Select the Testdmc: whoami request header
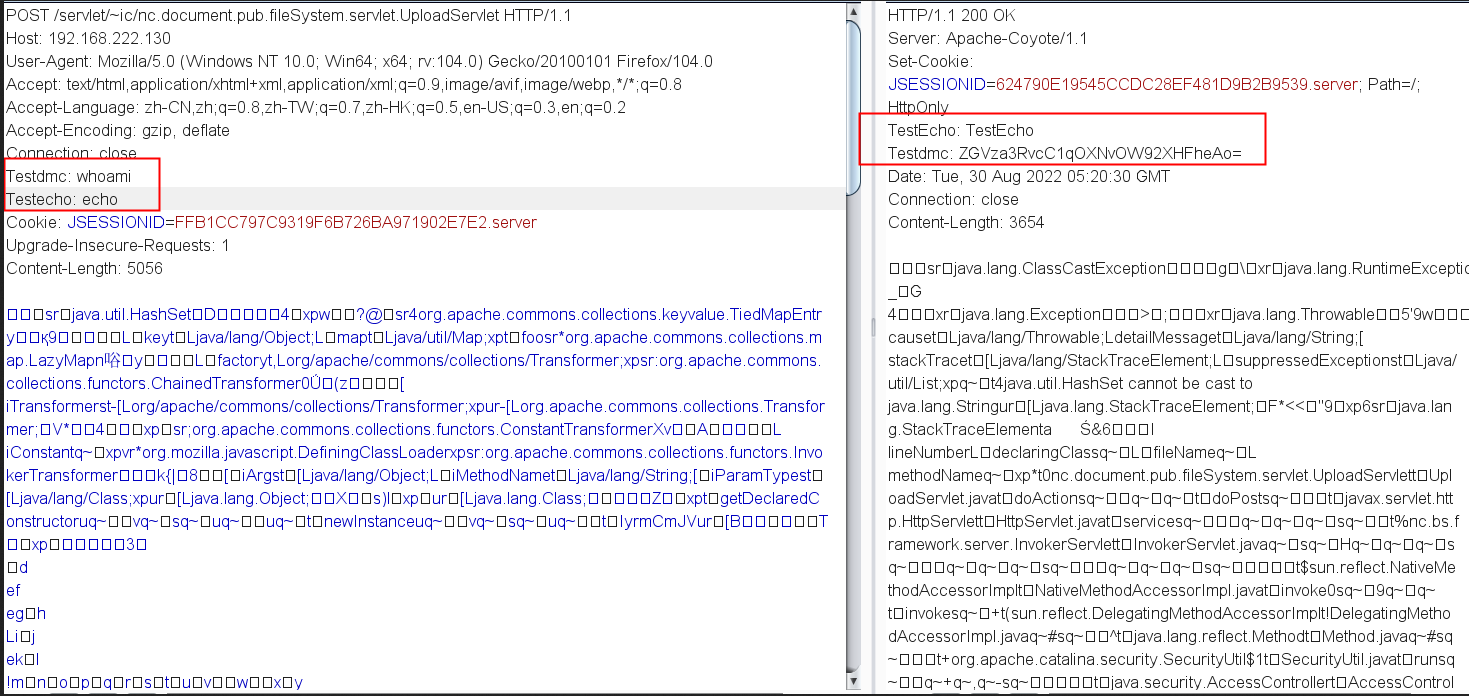The image size is (1469, 696). pyautogui.click(x=68, y=176)
